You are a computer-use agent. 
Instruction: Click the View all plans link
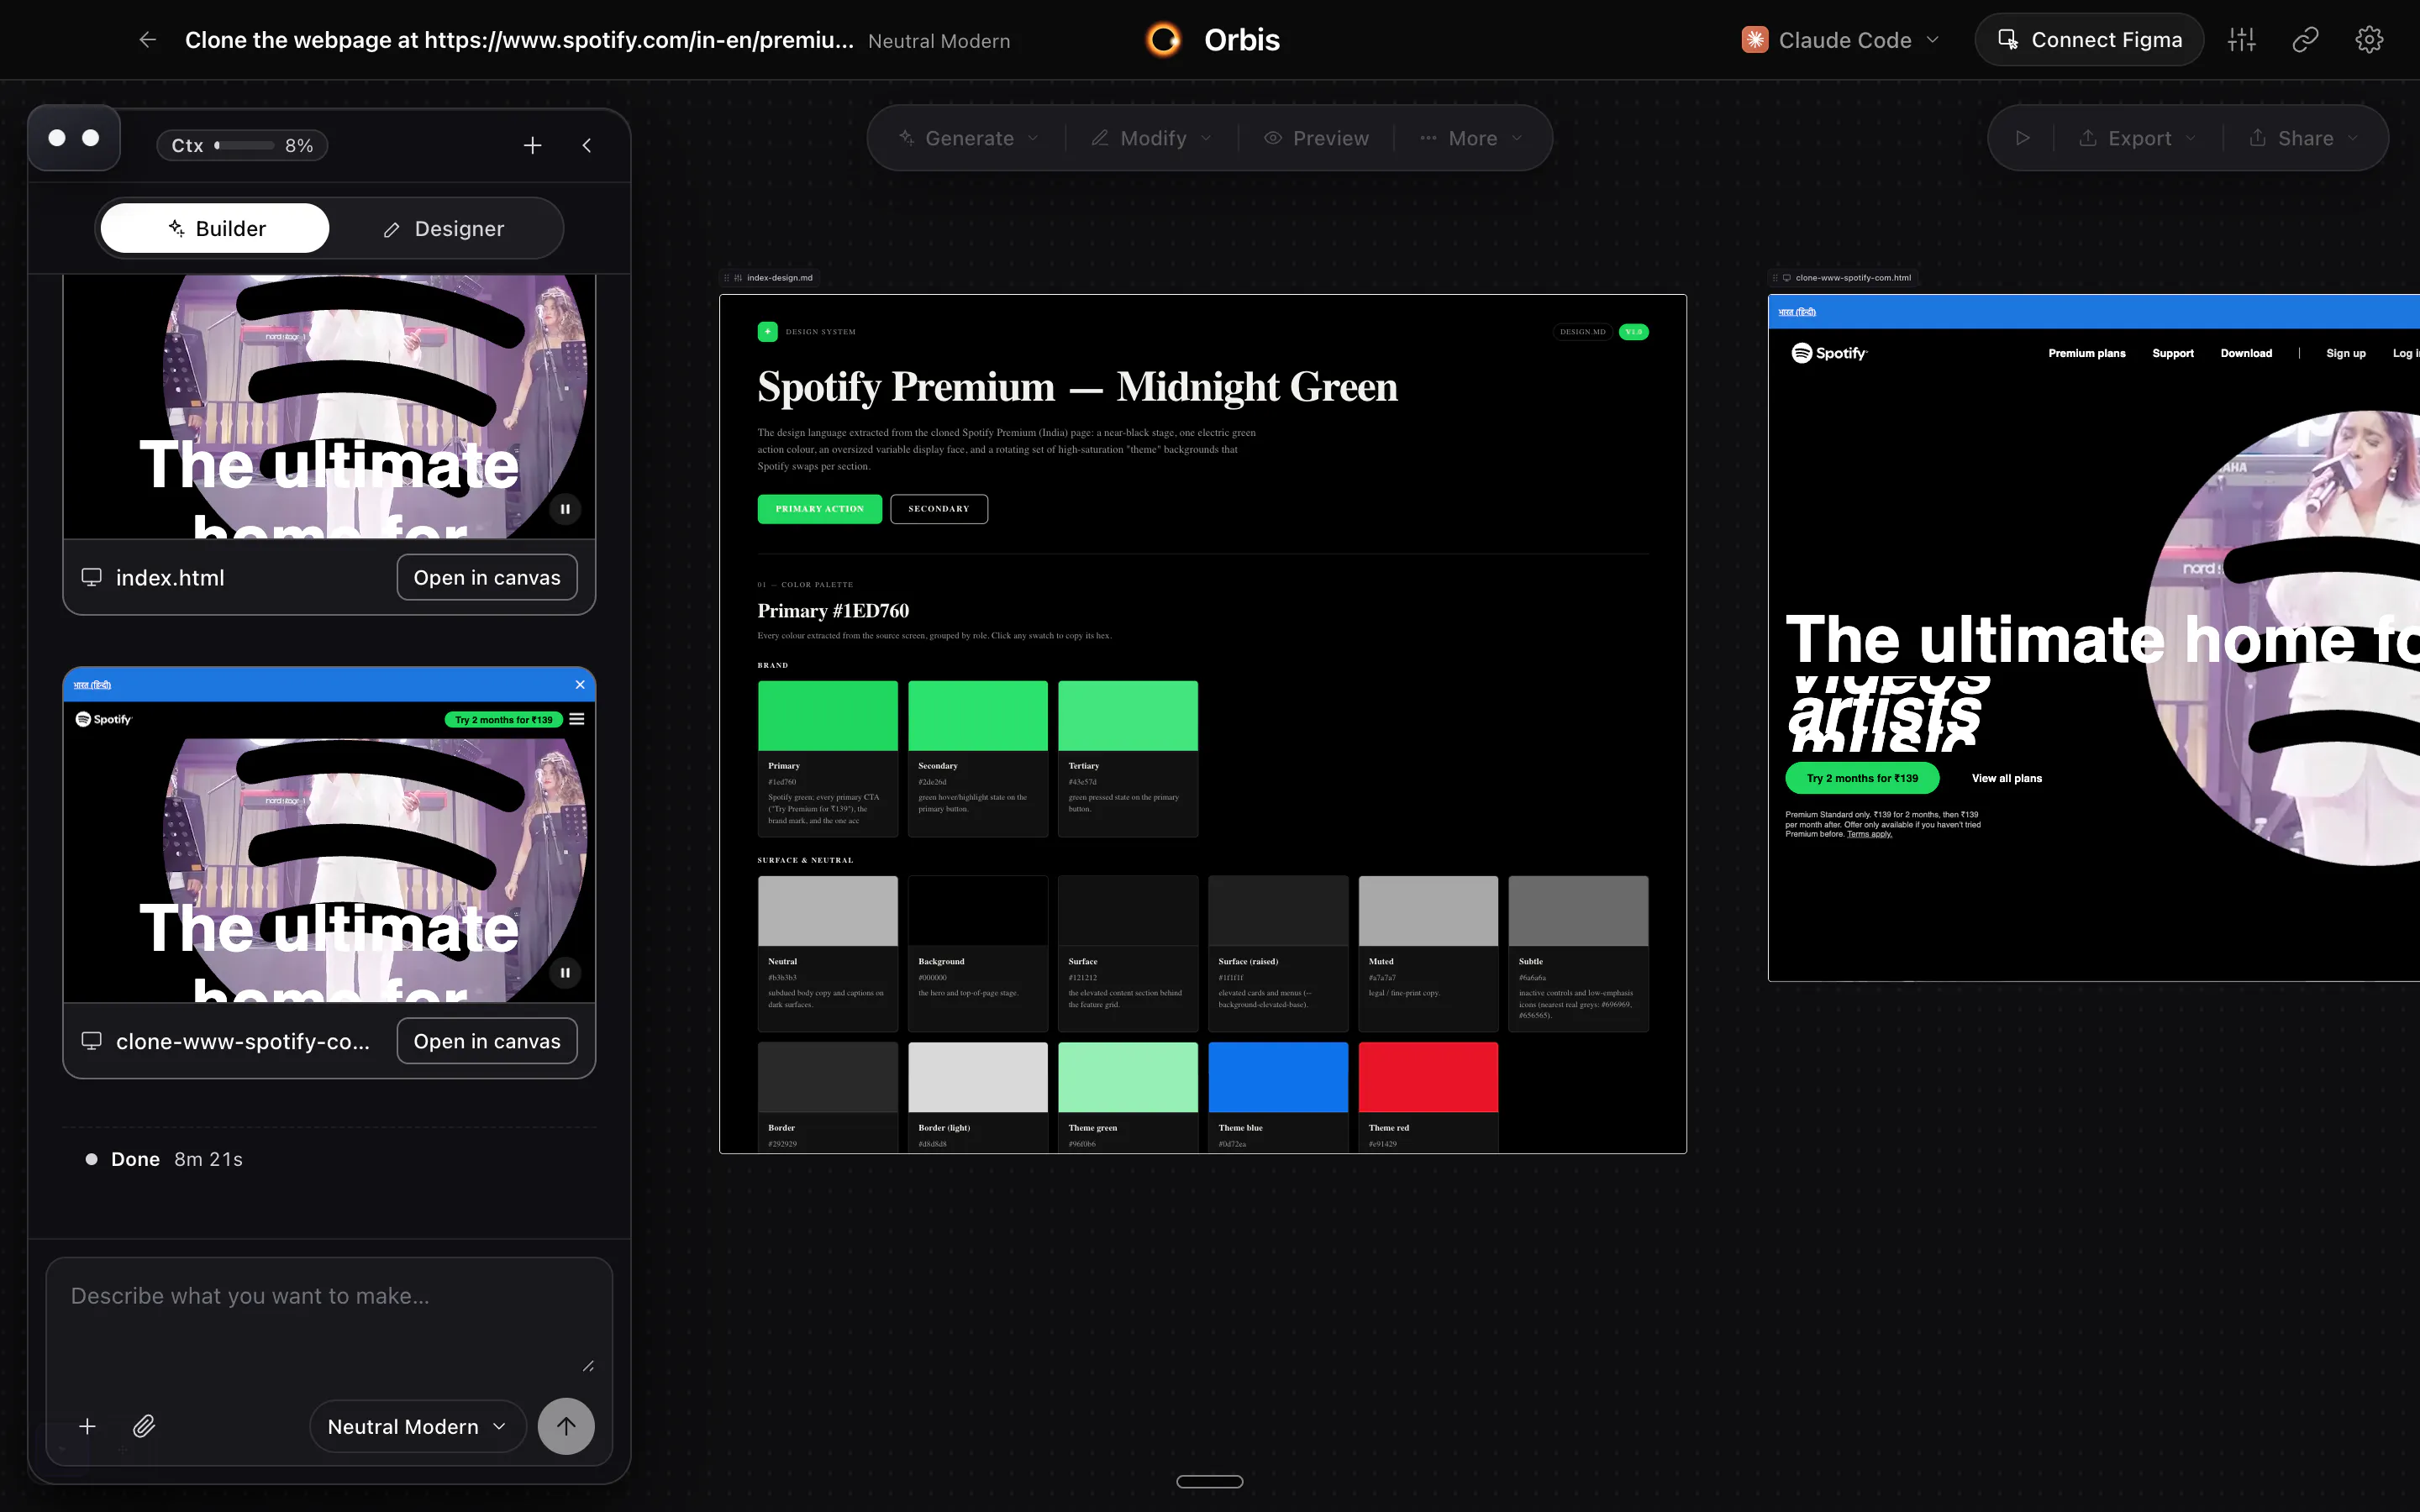pos(2006,778)
